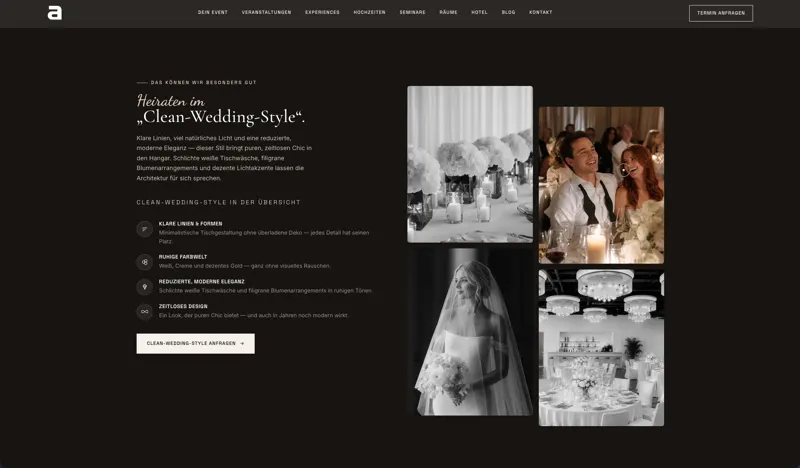
Task: Select the Seminare nav item
Action: (x=412, y=12)
